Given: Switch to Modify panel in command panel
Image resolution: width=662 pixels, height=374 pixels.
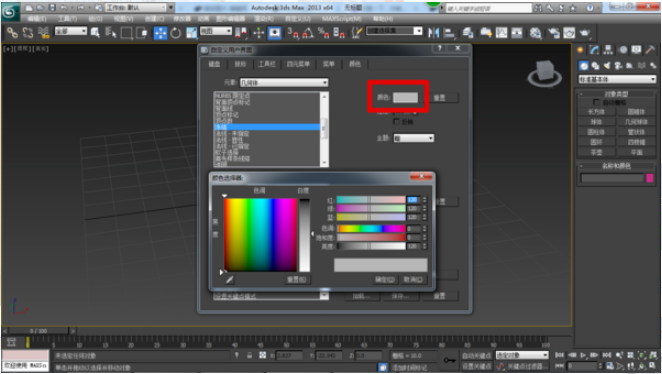Looking at the screenshot, I should point(594,50).
